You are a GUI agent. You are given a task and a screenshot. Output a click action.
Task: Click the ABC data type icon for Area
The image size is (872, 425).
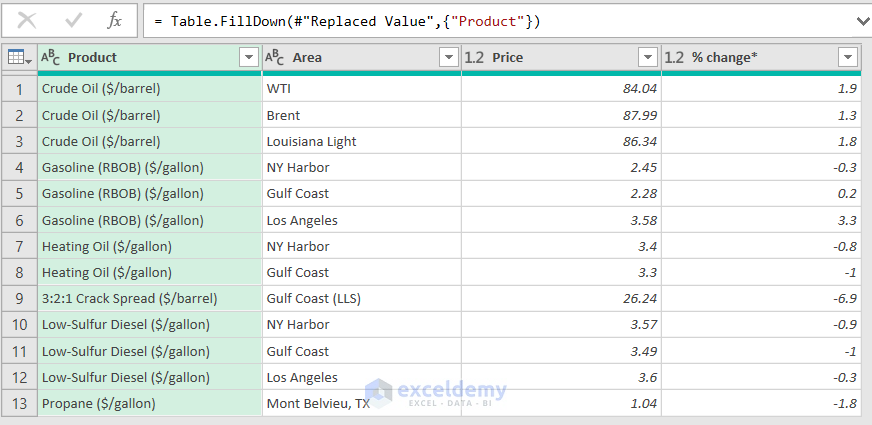(275, 58)
